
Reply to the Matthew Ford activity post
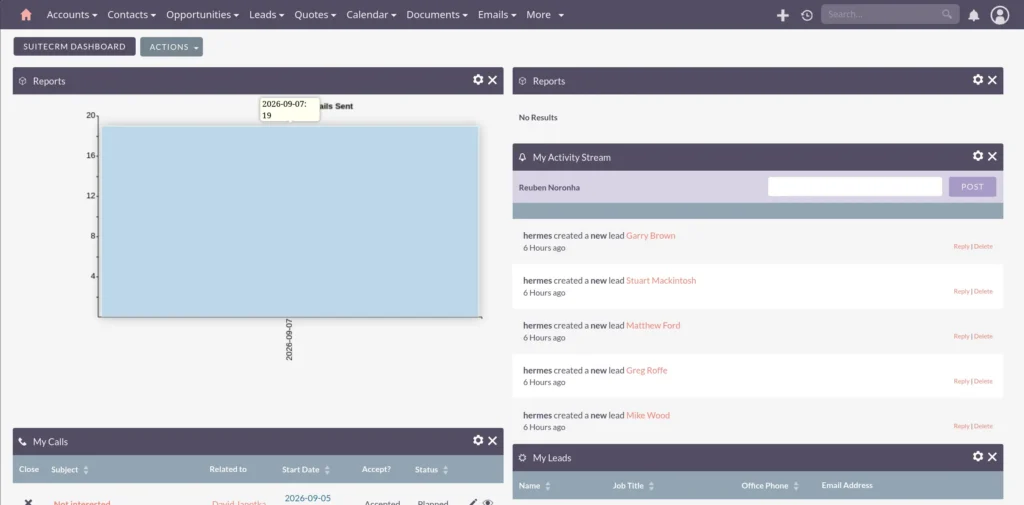click(x=961, y=336)
